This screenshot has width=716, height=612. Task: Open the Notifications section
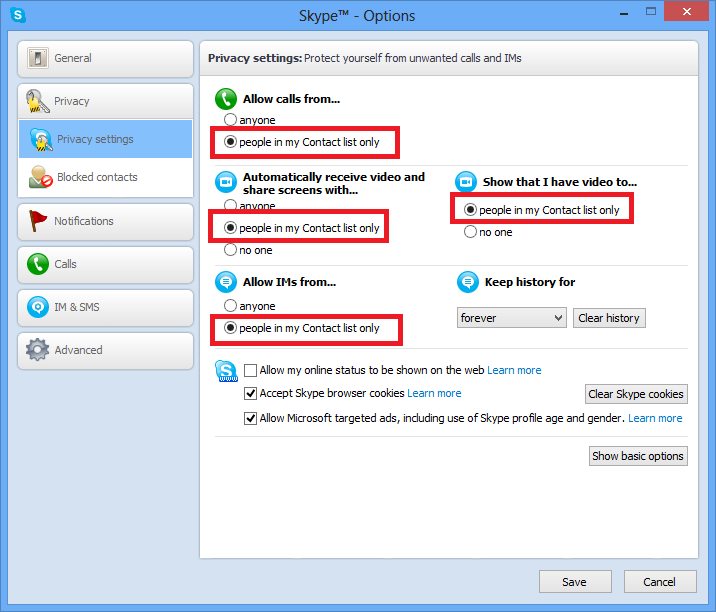point(105,222)
